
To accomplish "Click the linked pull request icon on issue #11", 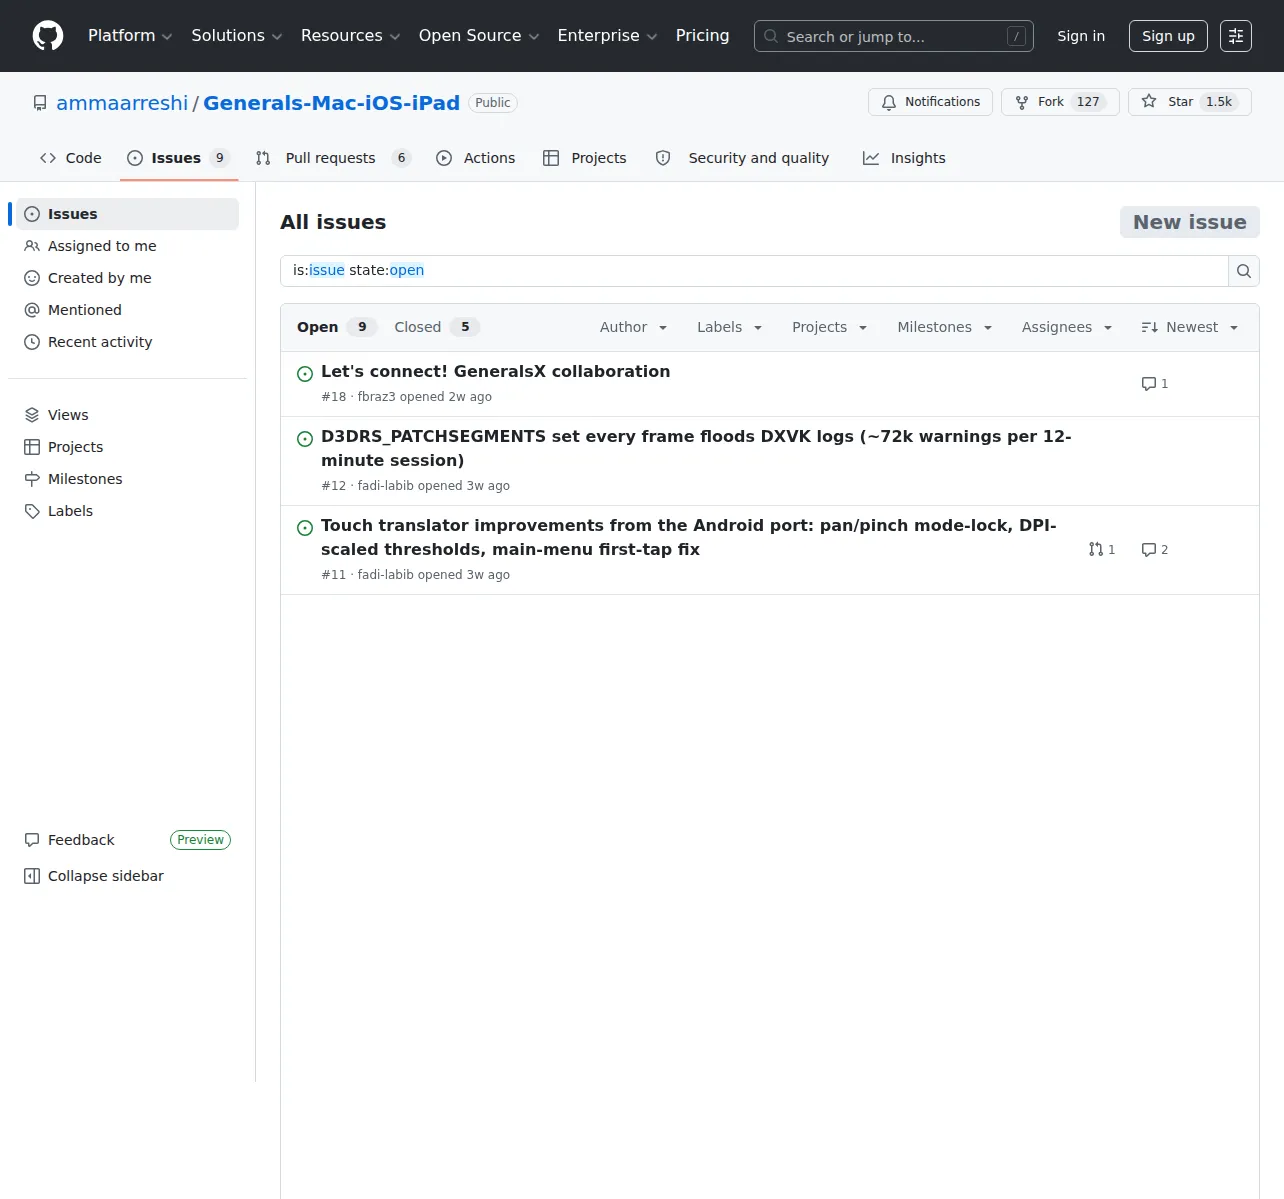I will click(x=1096, y=550).
